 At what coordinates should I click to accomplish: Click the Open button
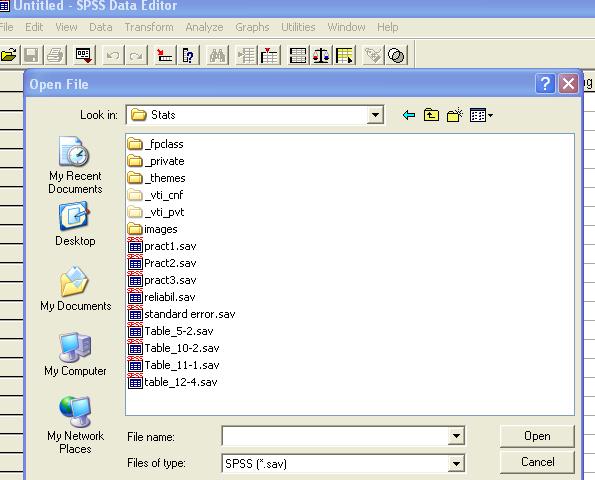tap(537, 436)
